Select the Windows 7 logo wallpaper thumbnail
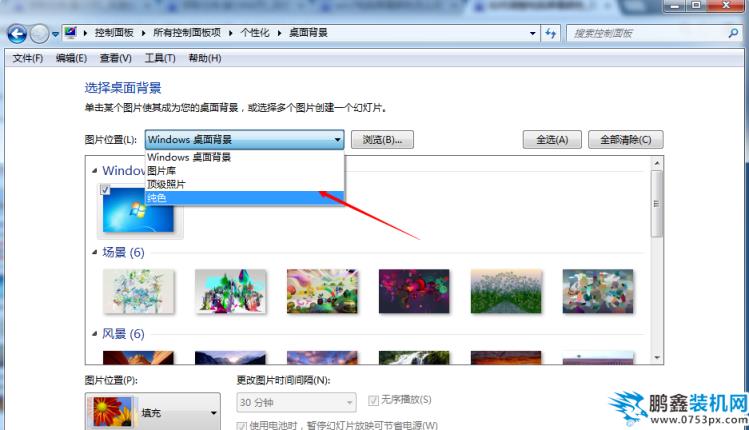The width and height of the screenshot is (749, 430). [139, 210]
